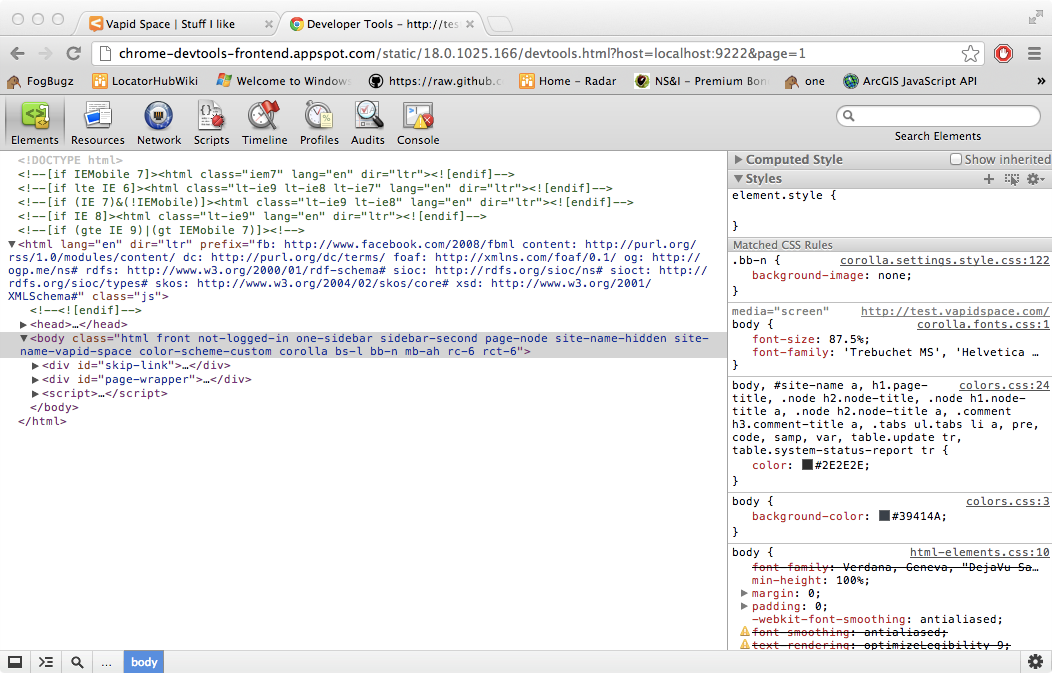Open colors.css:3 source link

point(1008,502)
